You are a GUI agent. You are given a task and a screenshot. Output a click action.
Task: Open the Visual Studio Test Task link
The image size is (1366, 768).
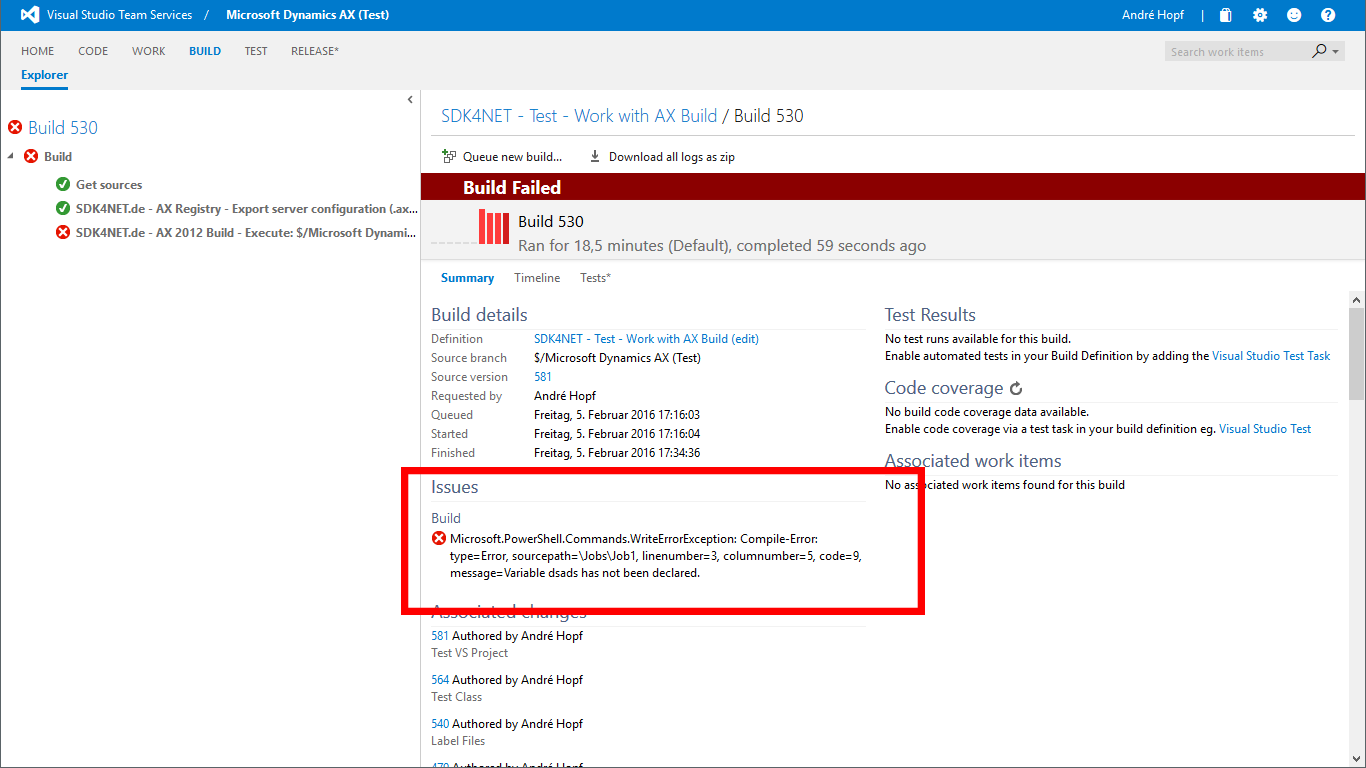coord(1271,356)
